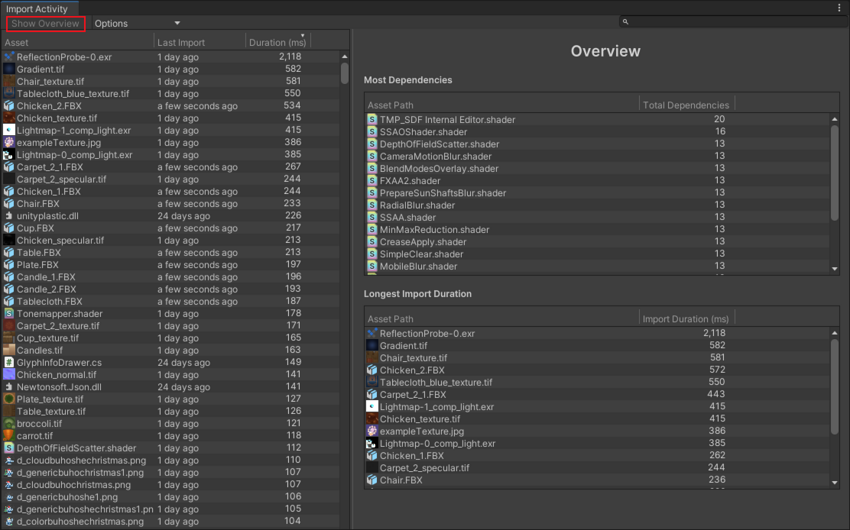This screenshot has height=530, width=850.
Task: Open the Options dropdown
Action: coord(137,23)
